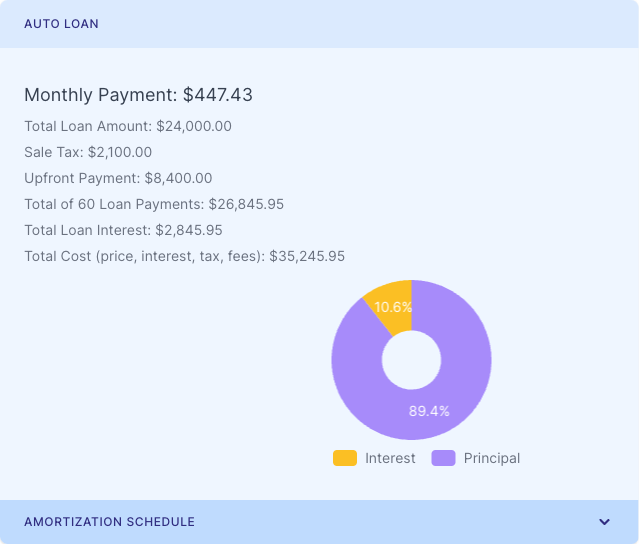Toggle the purple Principal legend swatch
This screenshot has width=639, height=544.
(x=443, y=458)
